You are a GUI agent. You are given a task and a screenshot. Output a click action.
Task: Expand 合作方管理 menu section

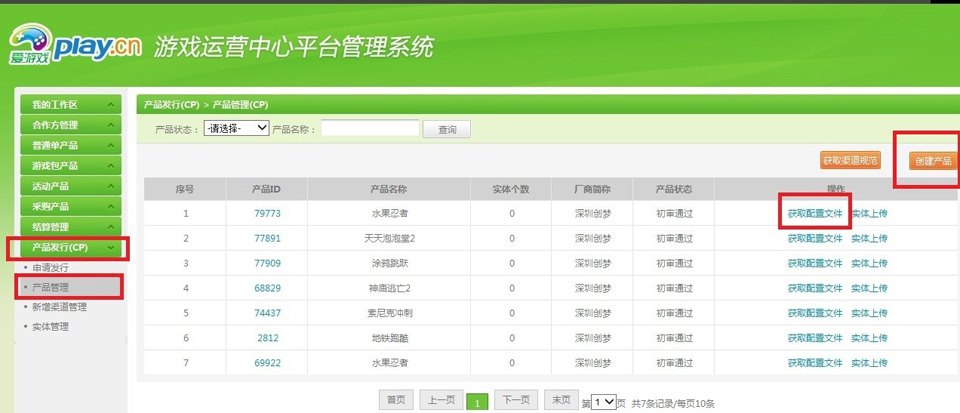pyautogui.click(x=70, y=125)
